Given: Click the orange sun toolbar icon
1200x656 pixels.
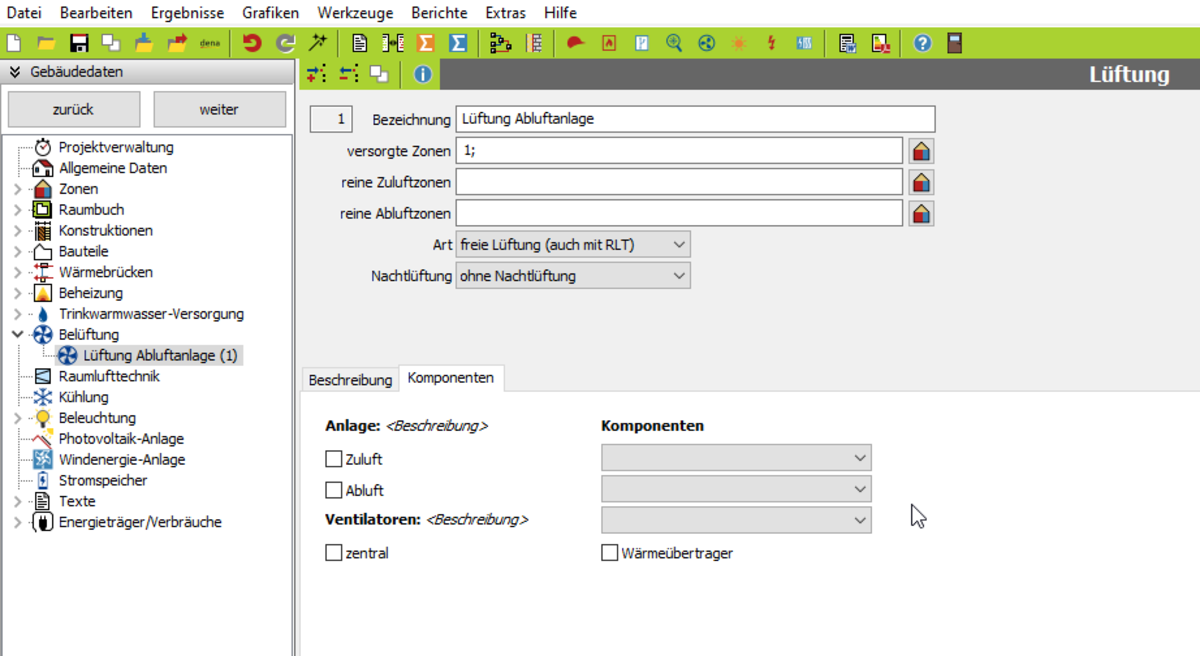Looking at the screenshot, I should click(x=739, y=43).
